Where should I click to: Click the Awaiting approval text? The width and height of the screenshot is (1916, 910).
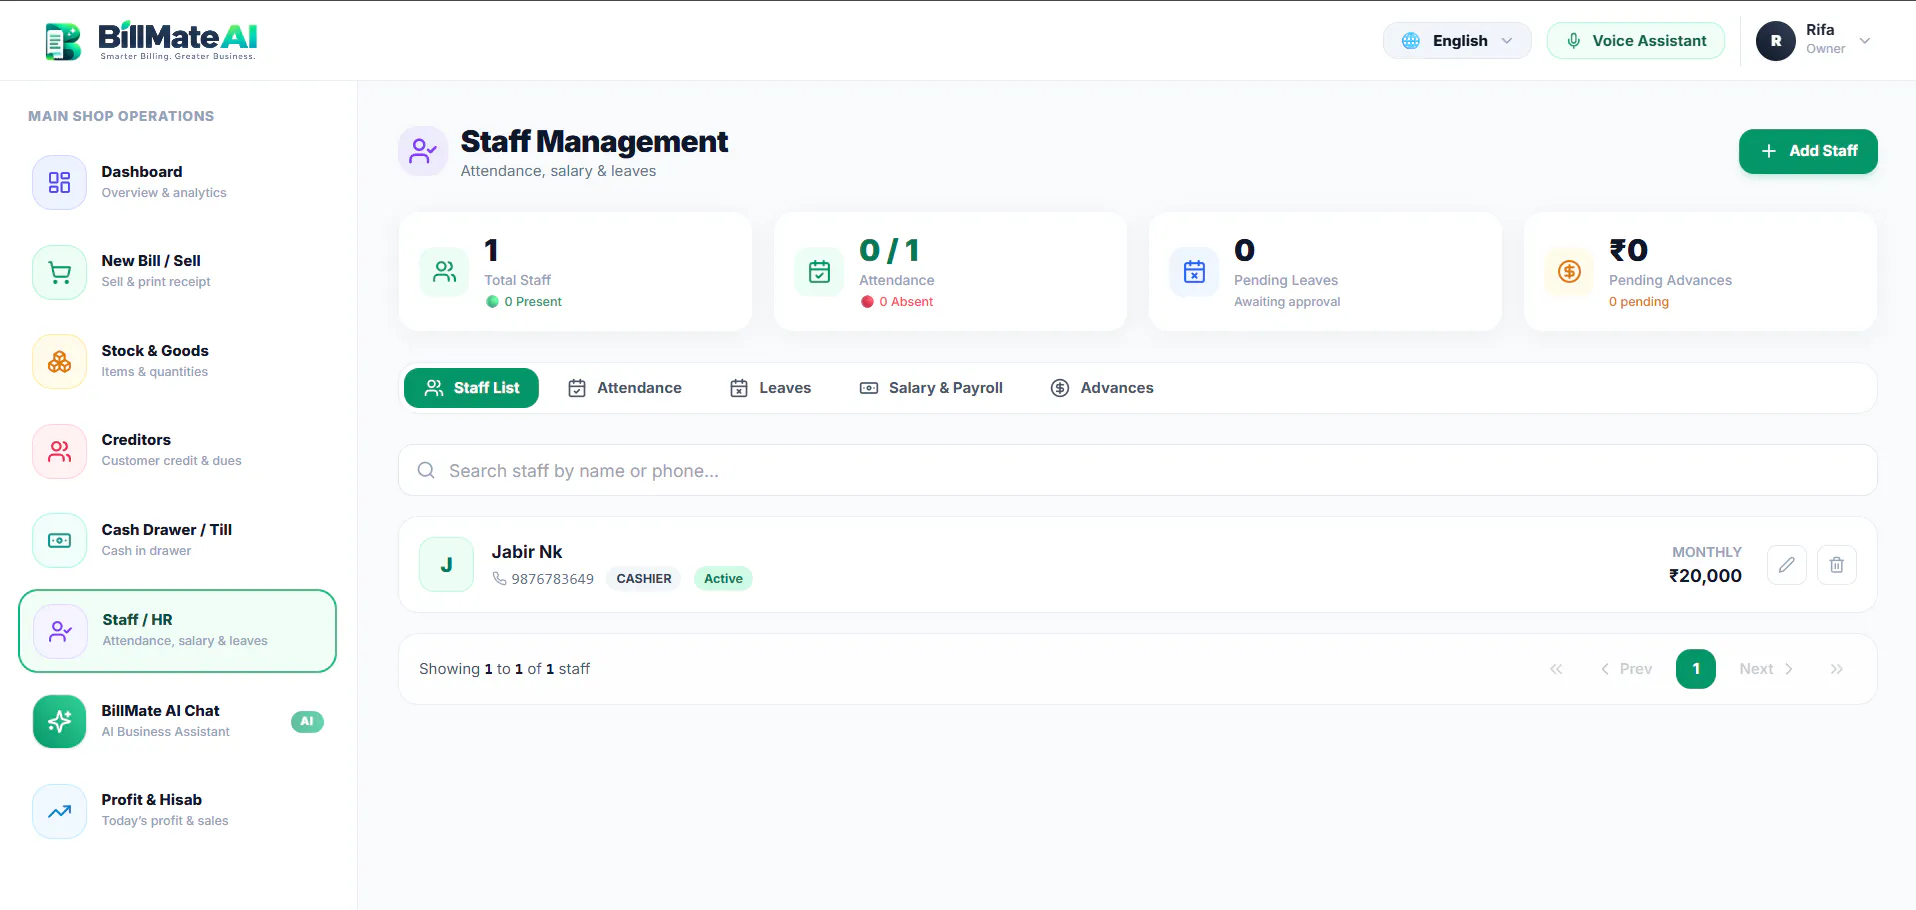(x=1287, y=302)
